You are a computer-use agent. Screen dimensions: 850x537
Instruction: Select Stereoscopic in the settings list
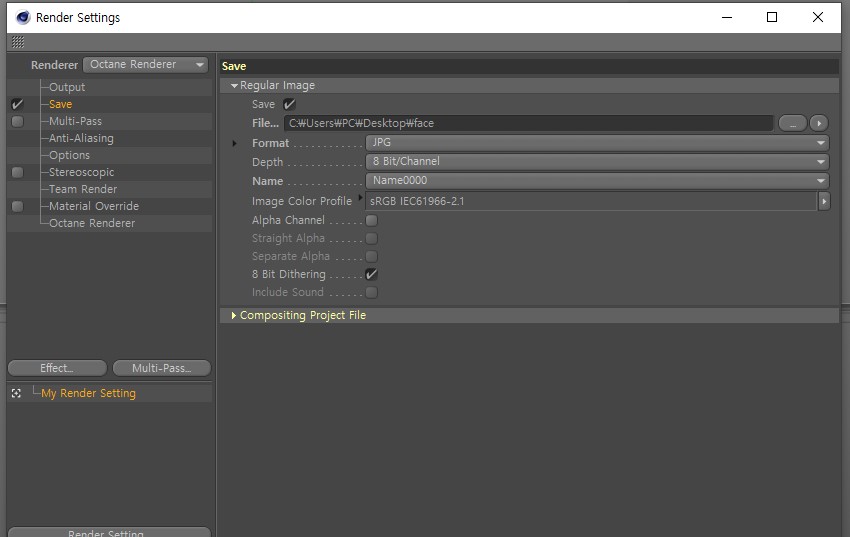[x=81, y=172]
